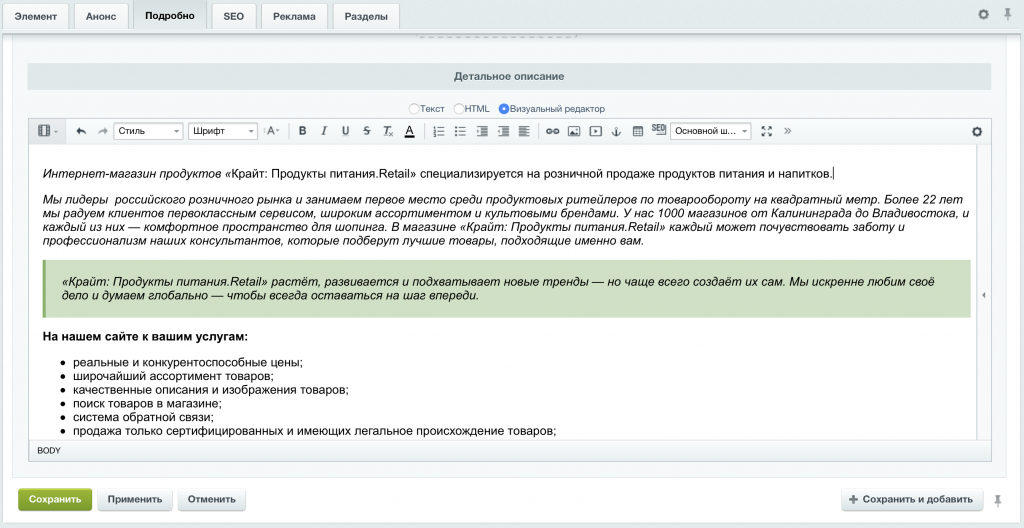Redo the last undone edit
This screenshot has height=528, width=1024.
(x=102, y=131)
